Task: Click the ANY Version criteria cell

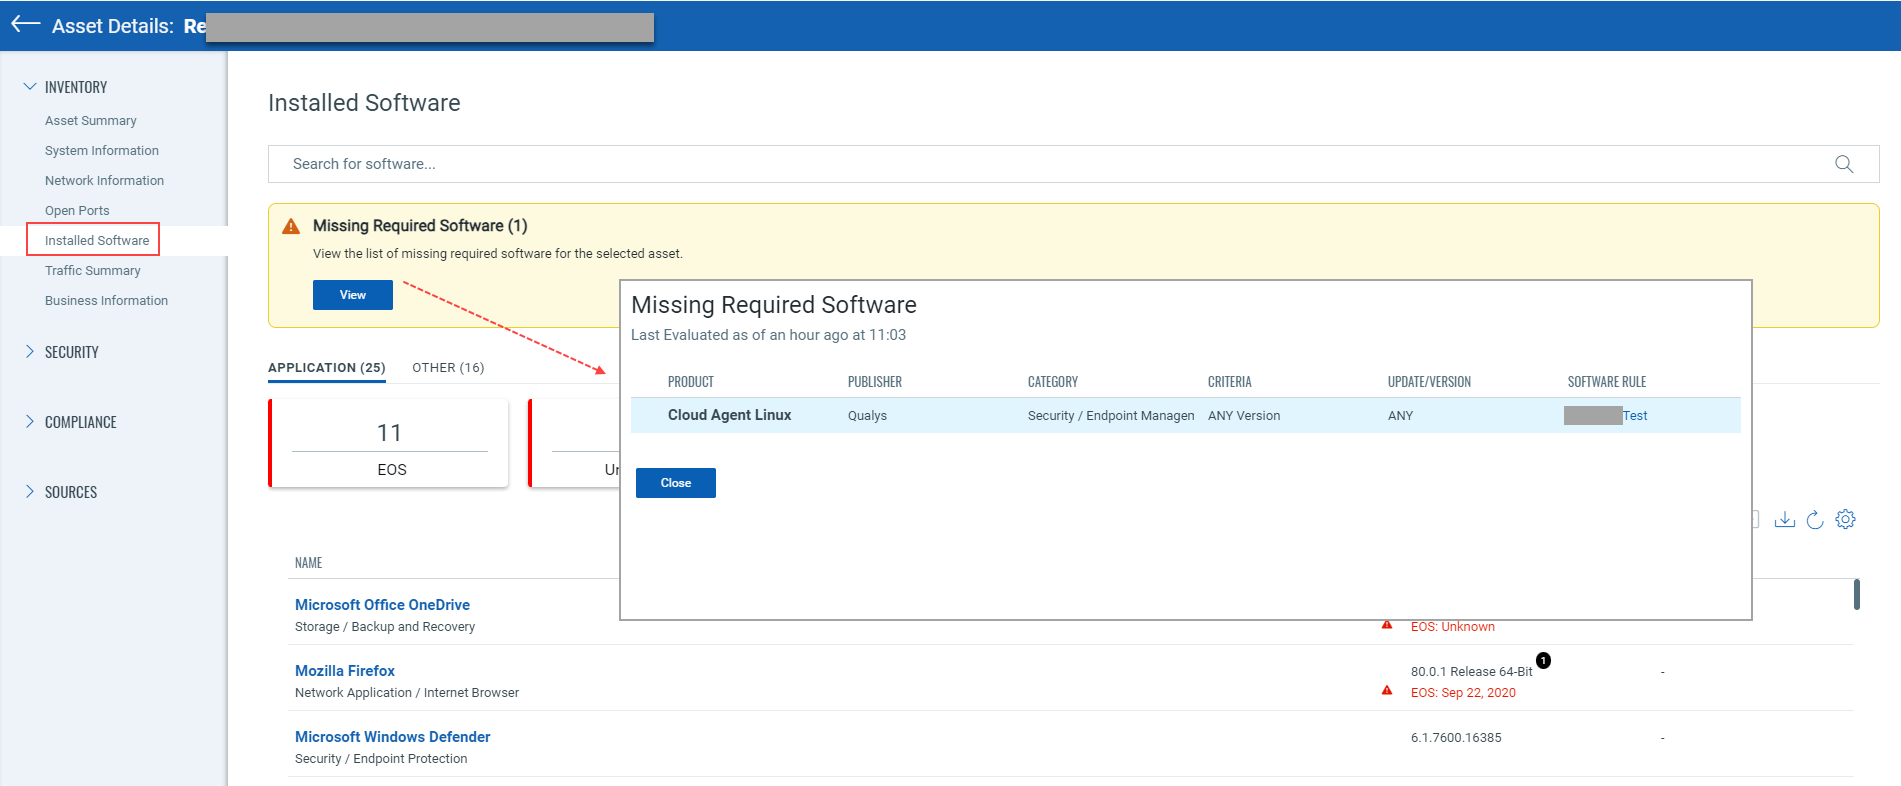Action: pyautogui.click(x=1244, y=416)
